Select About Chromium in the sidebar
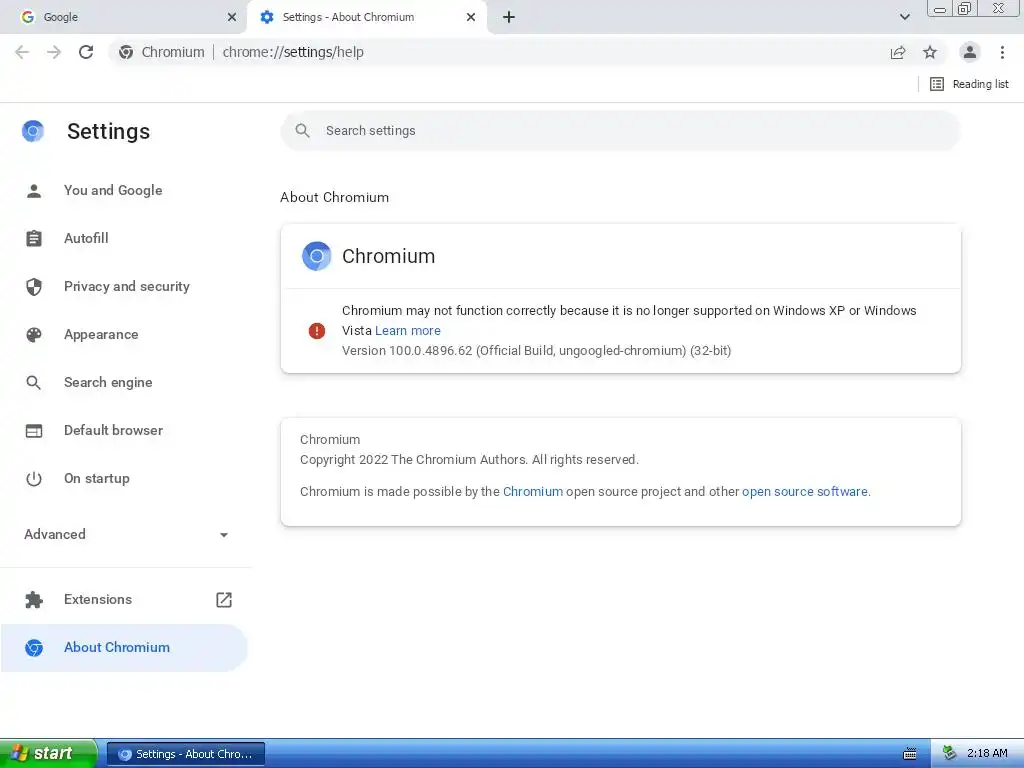This screenshot has height=768, width=1024. (124, 647)
